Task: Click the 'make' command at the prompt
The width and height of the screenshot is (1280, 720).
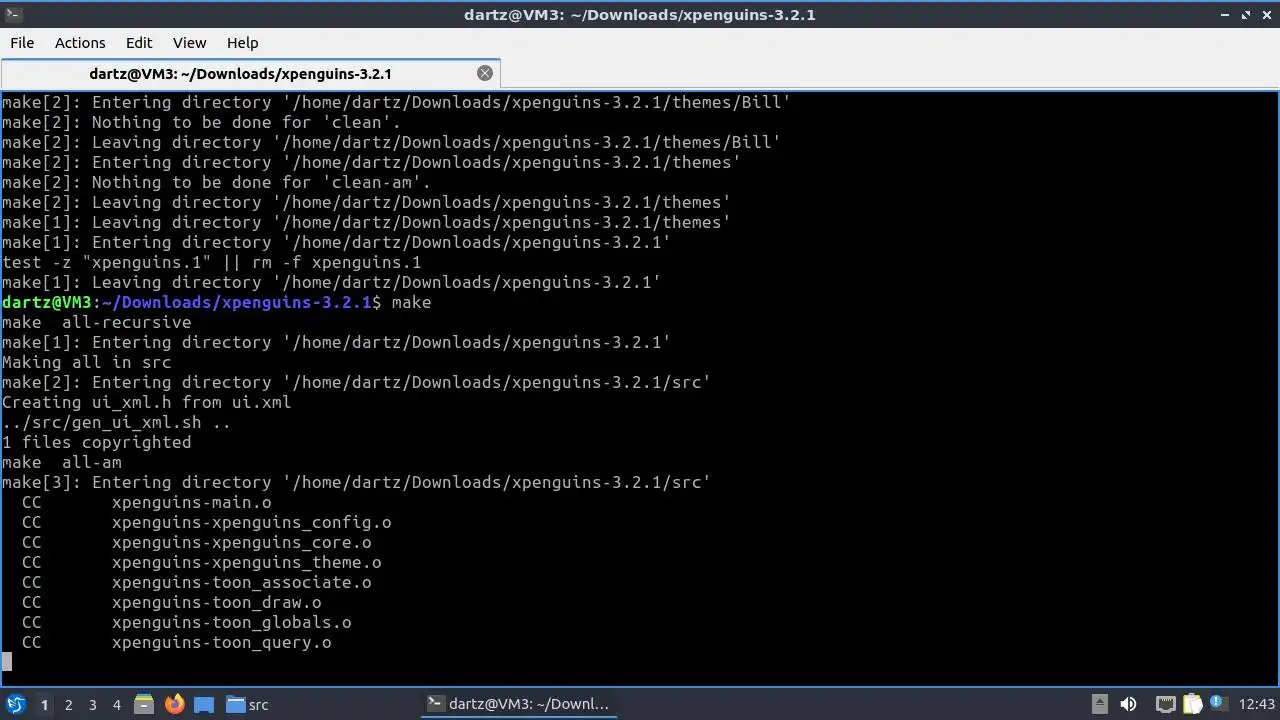Action: click(x=411, y=302)
